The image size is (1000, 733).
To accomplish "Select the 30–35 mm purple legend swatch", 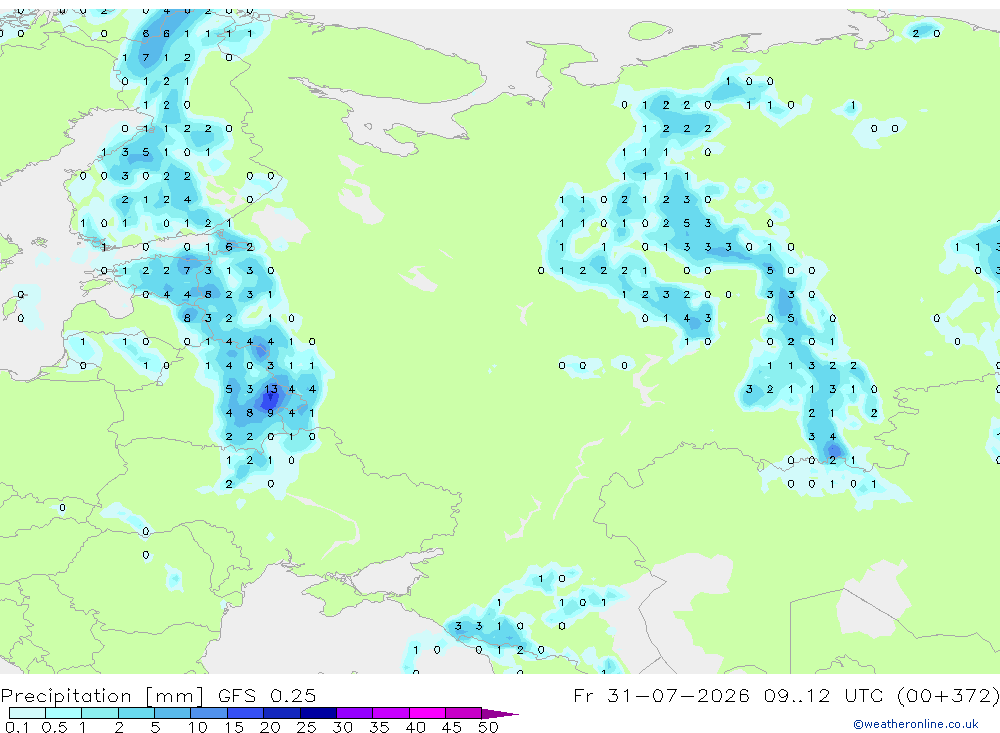I will coord(355,713).
